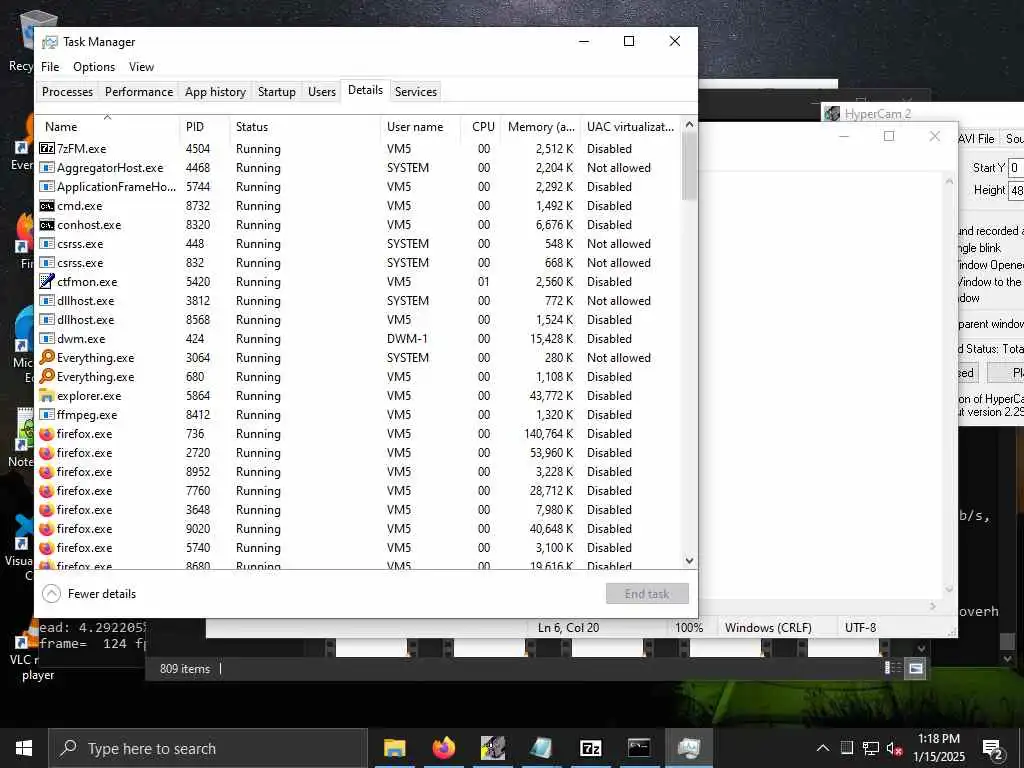Switch to the Users tab
The image size is (1024, 768).
point(322,91)
